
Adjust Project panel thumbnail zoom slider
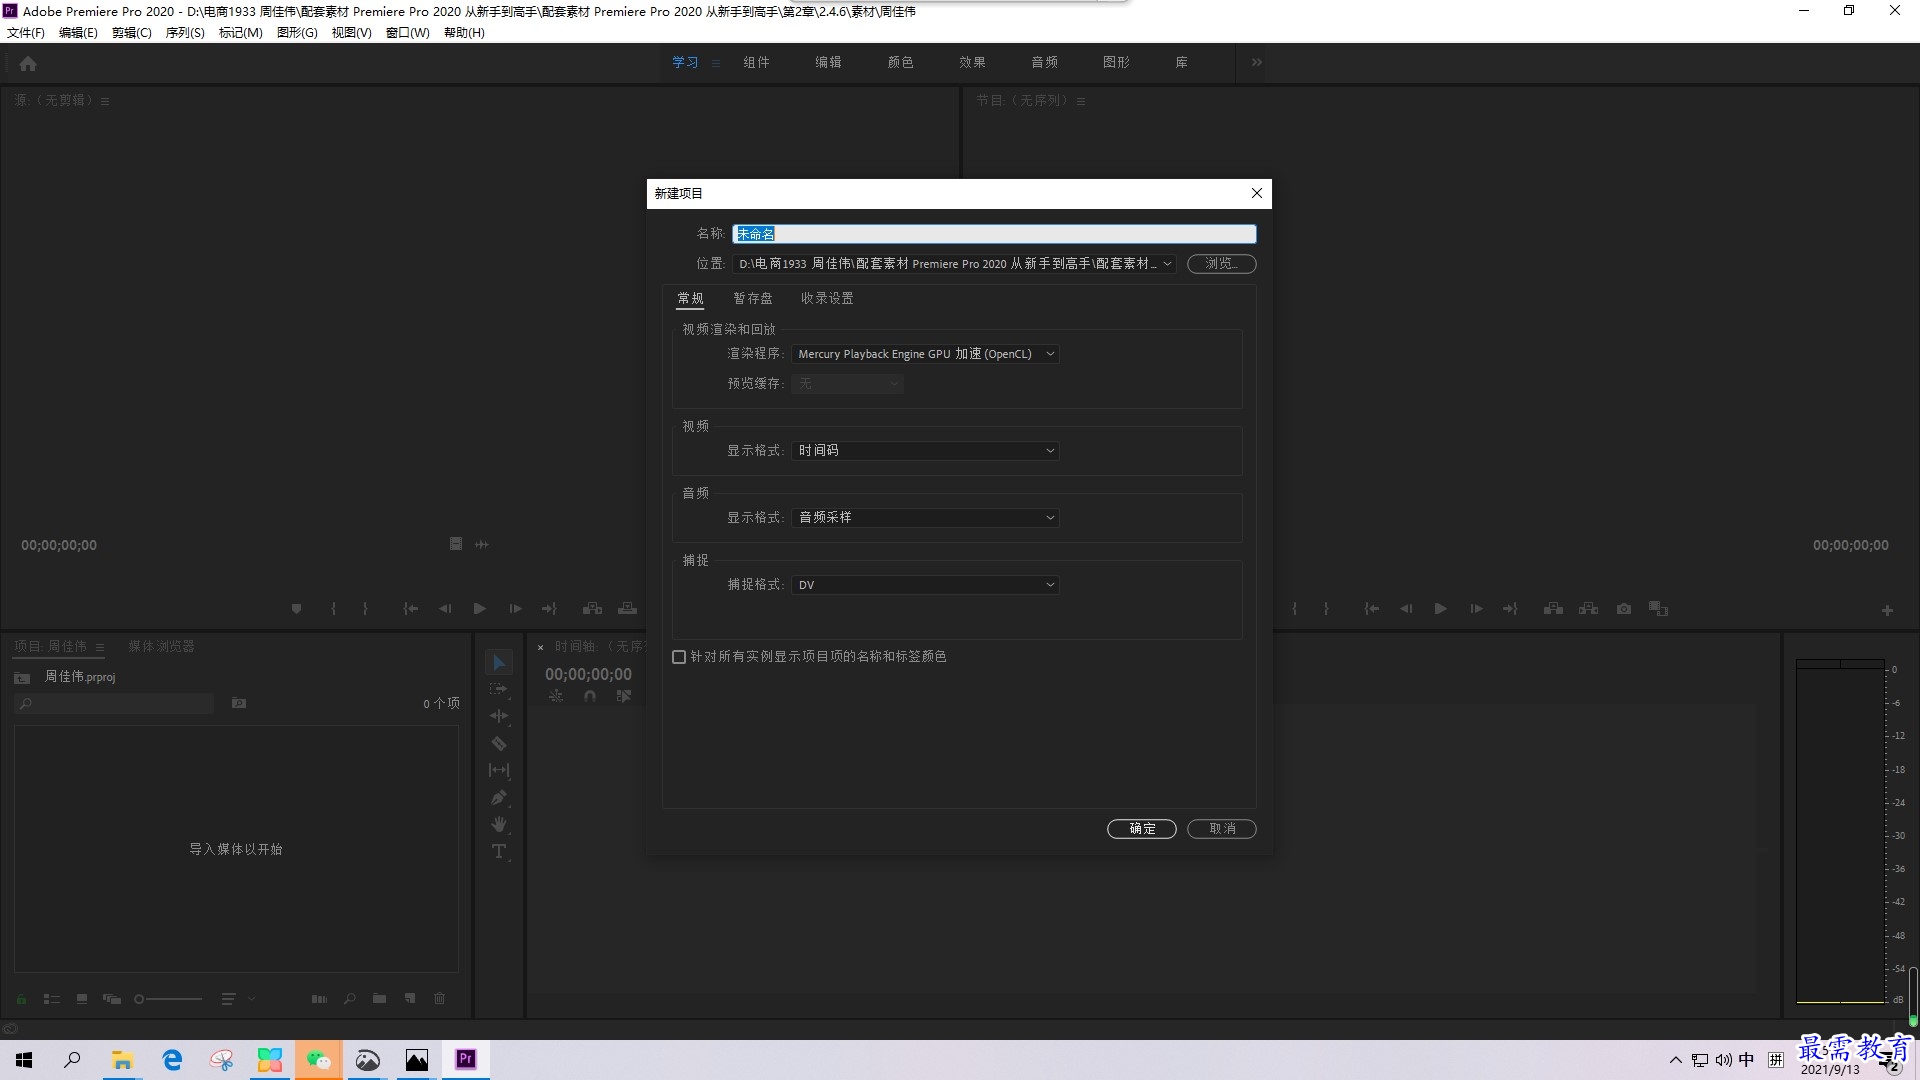pos(168,999)
